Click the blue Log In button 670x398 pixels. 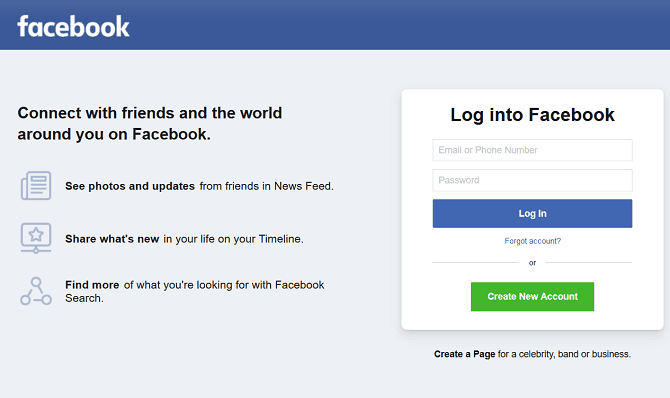point(532,213)
